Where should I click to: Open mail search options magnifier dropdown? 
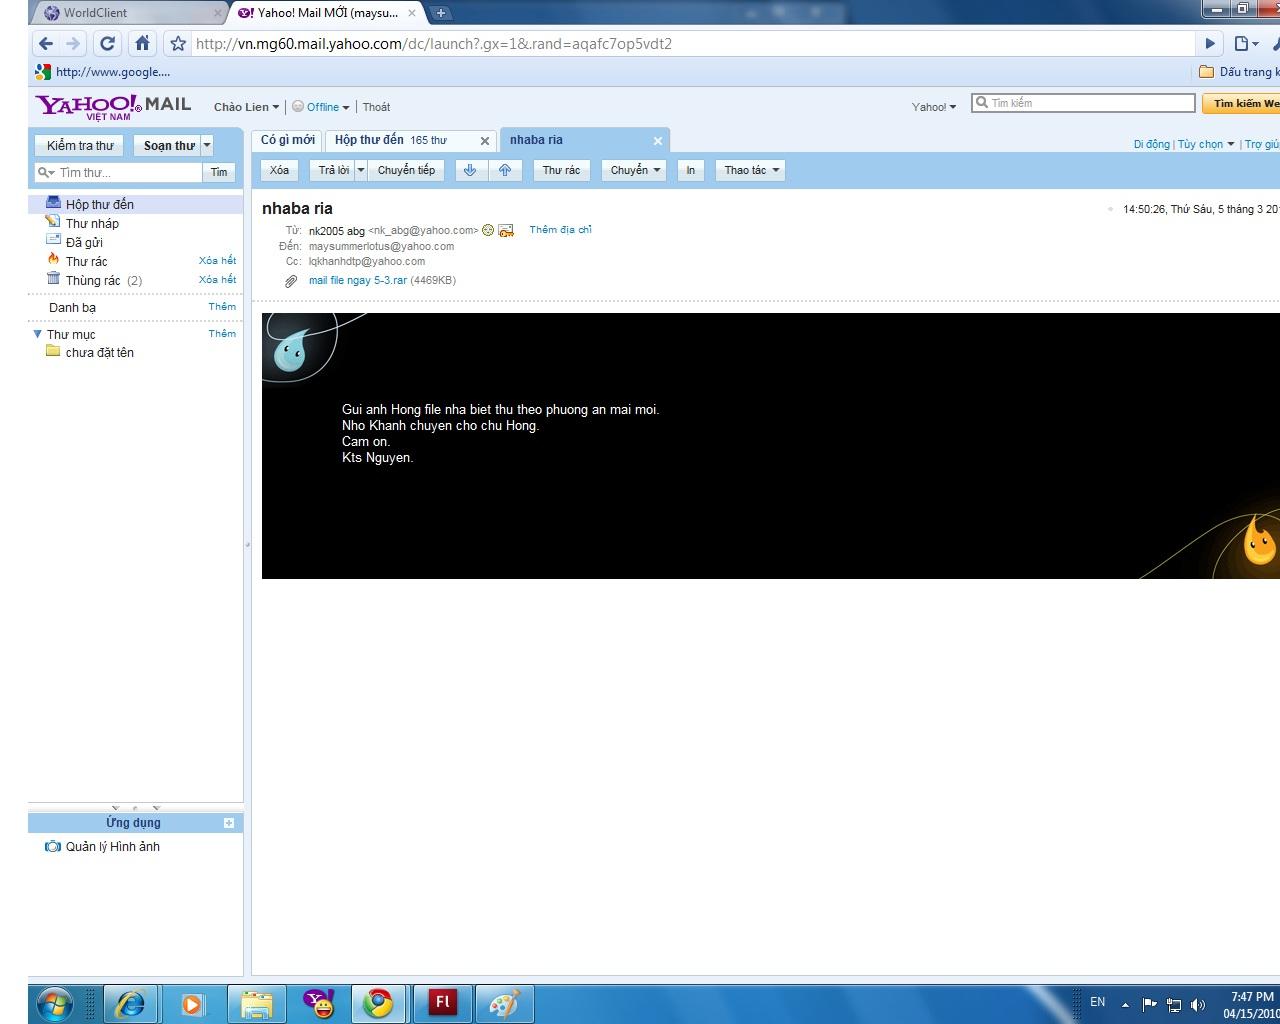pos(46,172)
